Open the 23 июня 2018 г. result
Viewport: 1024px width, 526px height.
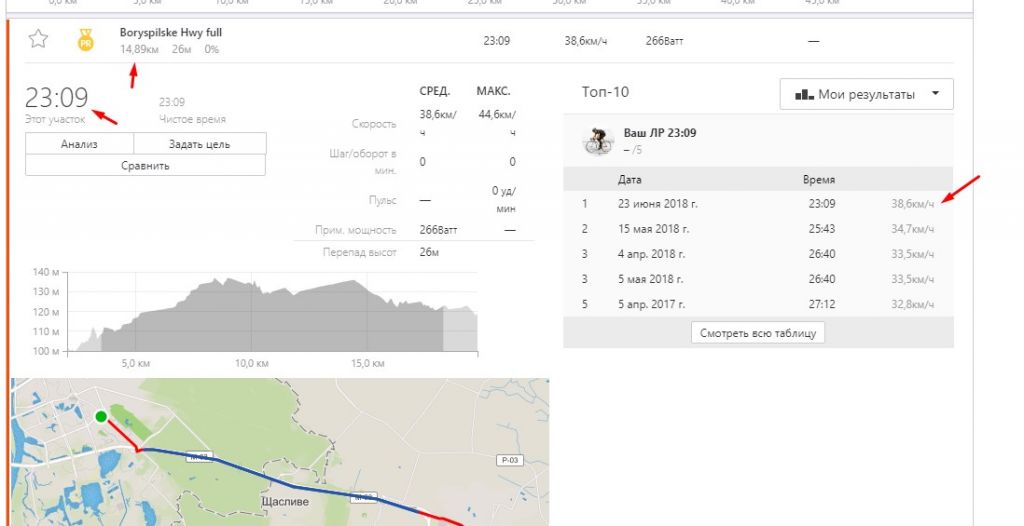coord(657,204)
